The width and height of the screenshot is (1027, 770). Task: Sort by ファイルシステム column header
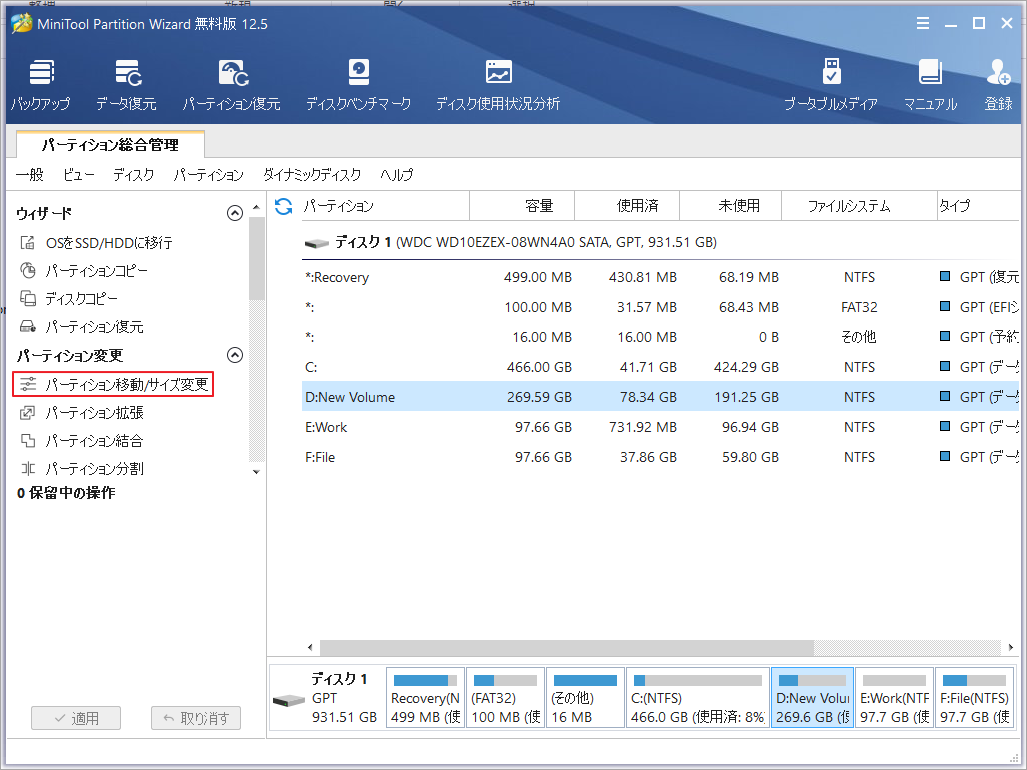click(x=859, y=206)
